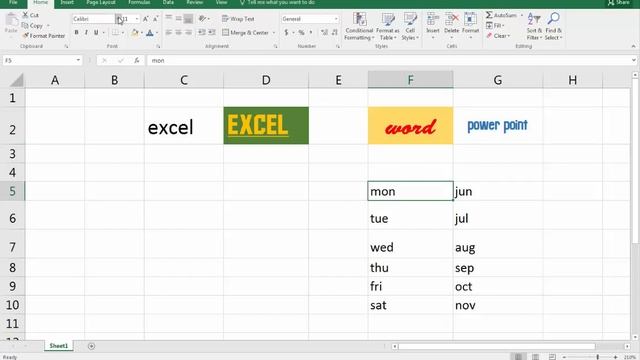Screen dimensions: 640x360
Task: Open Sort & Filter menu
Action: pos(534,26)
